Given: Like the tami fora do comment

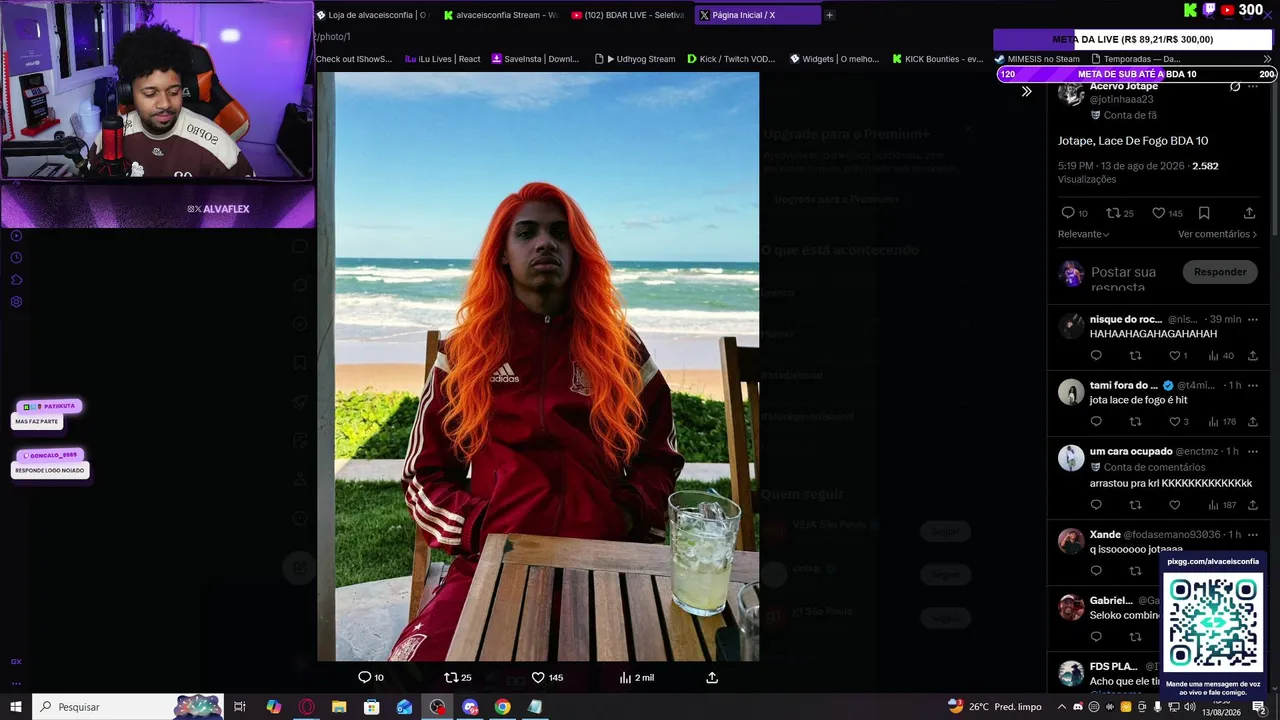Looking at the screenshot, I should 1175,422.
